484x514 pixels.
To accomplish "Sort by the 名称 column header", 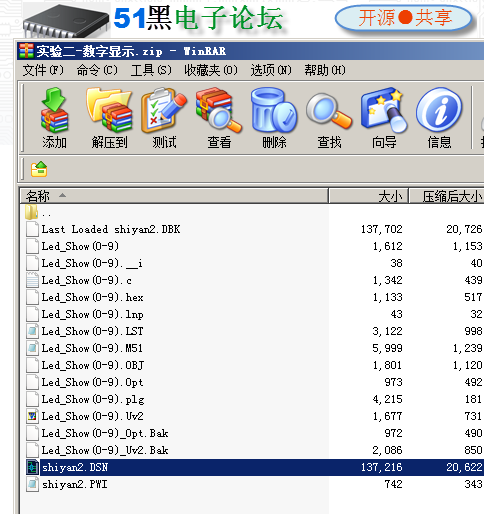I will click(x=174, y=196).
